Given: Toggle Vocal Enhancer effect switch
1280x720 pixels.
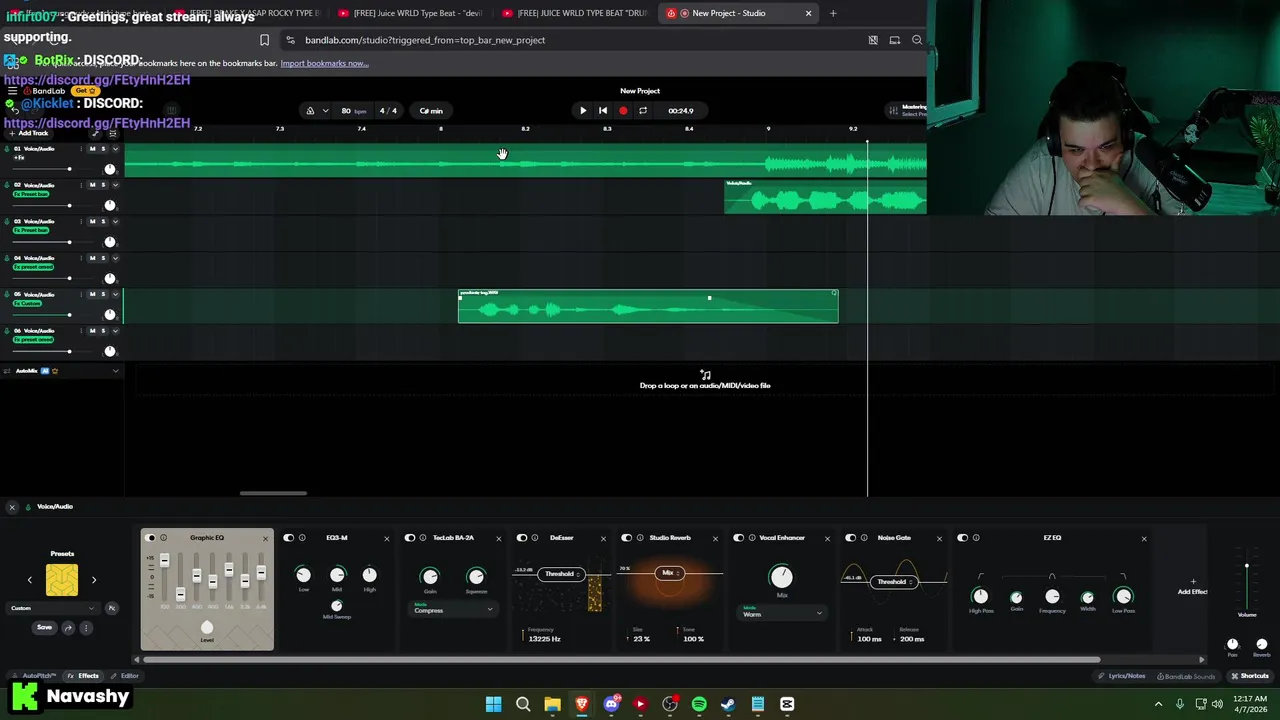Looking at the screenshot, I should point(739,538).
